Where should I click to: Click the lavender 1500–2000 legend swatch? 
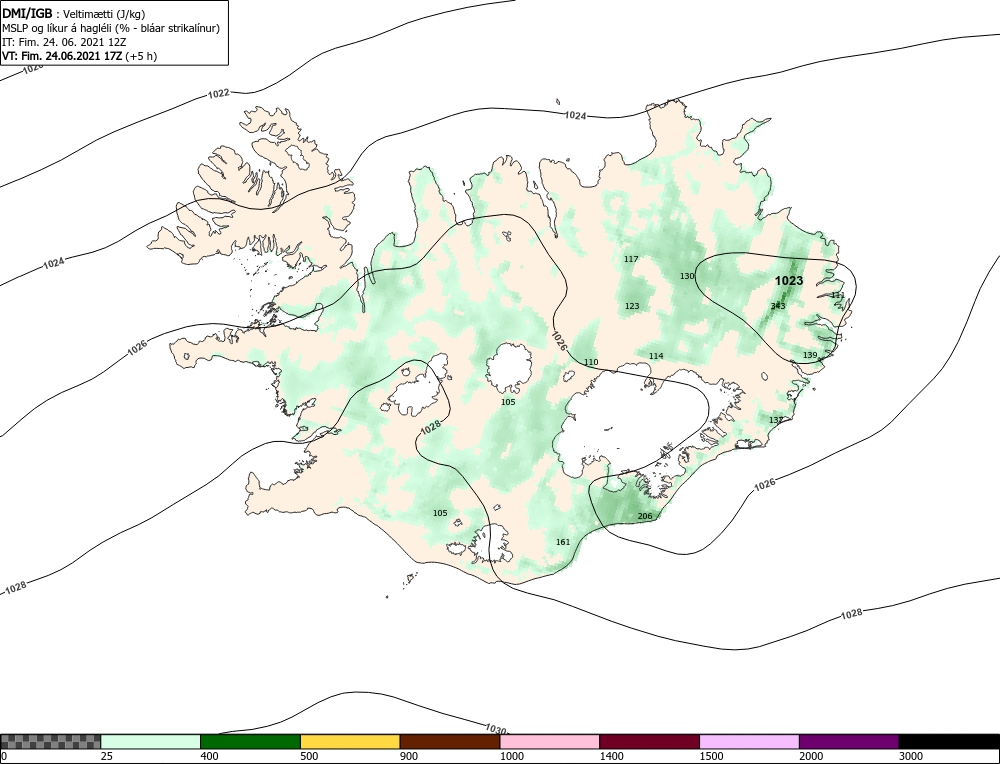(x=749, y=741)
